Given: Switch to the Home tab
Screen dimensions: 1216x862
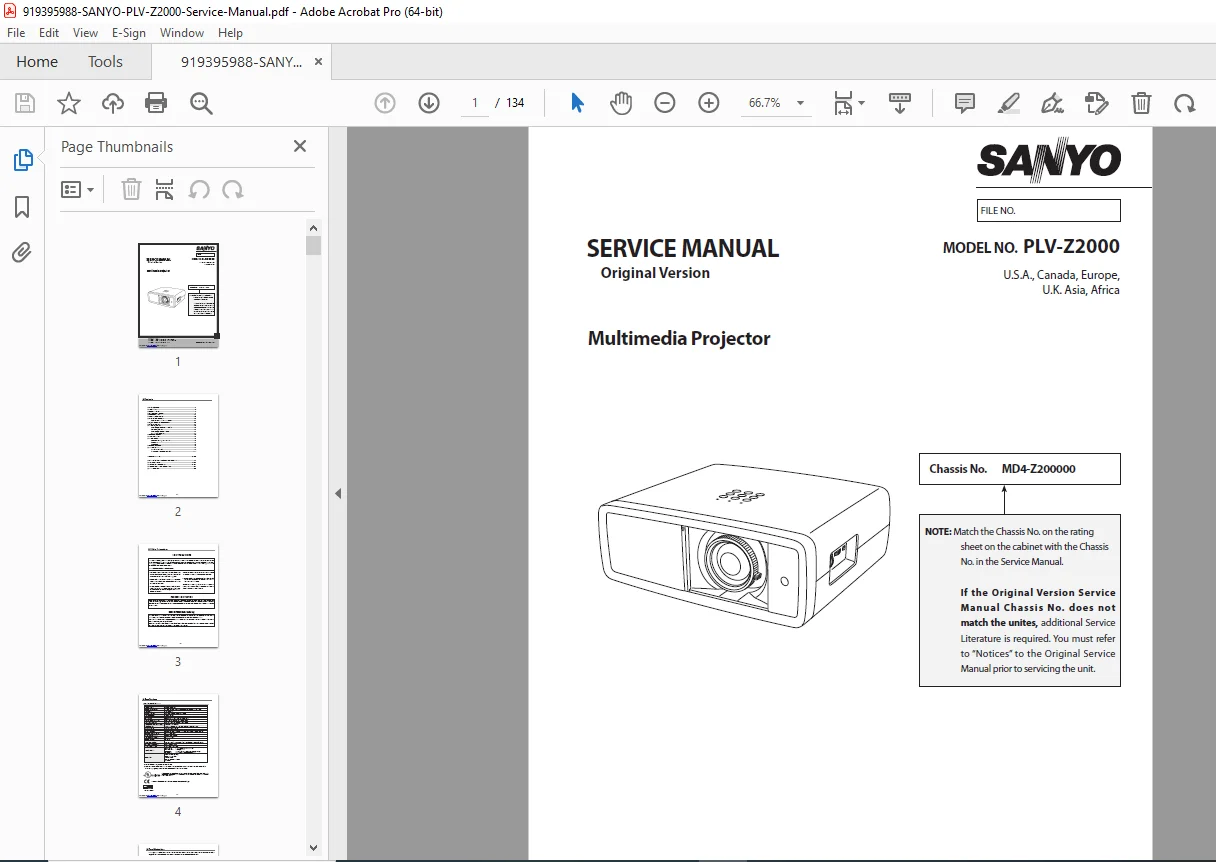Looking at the screenshot, I should click(x=37, y=61).
